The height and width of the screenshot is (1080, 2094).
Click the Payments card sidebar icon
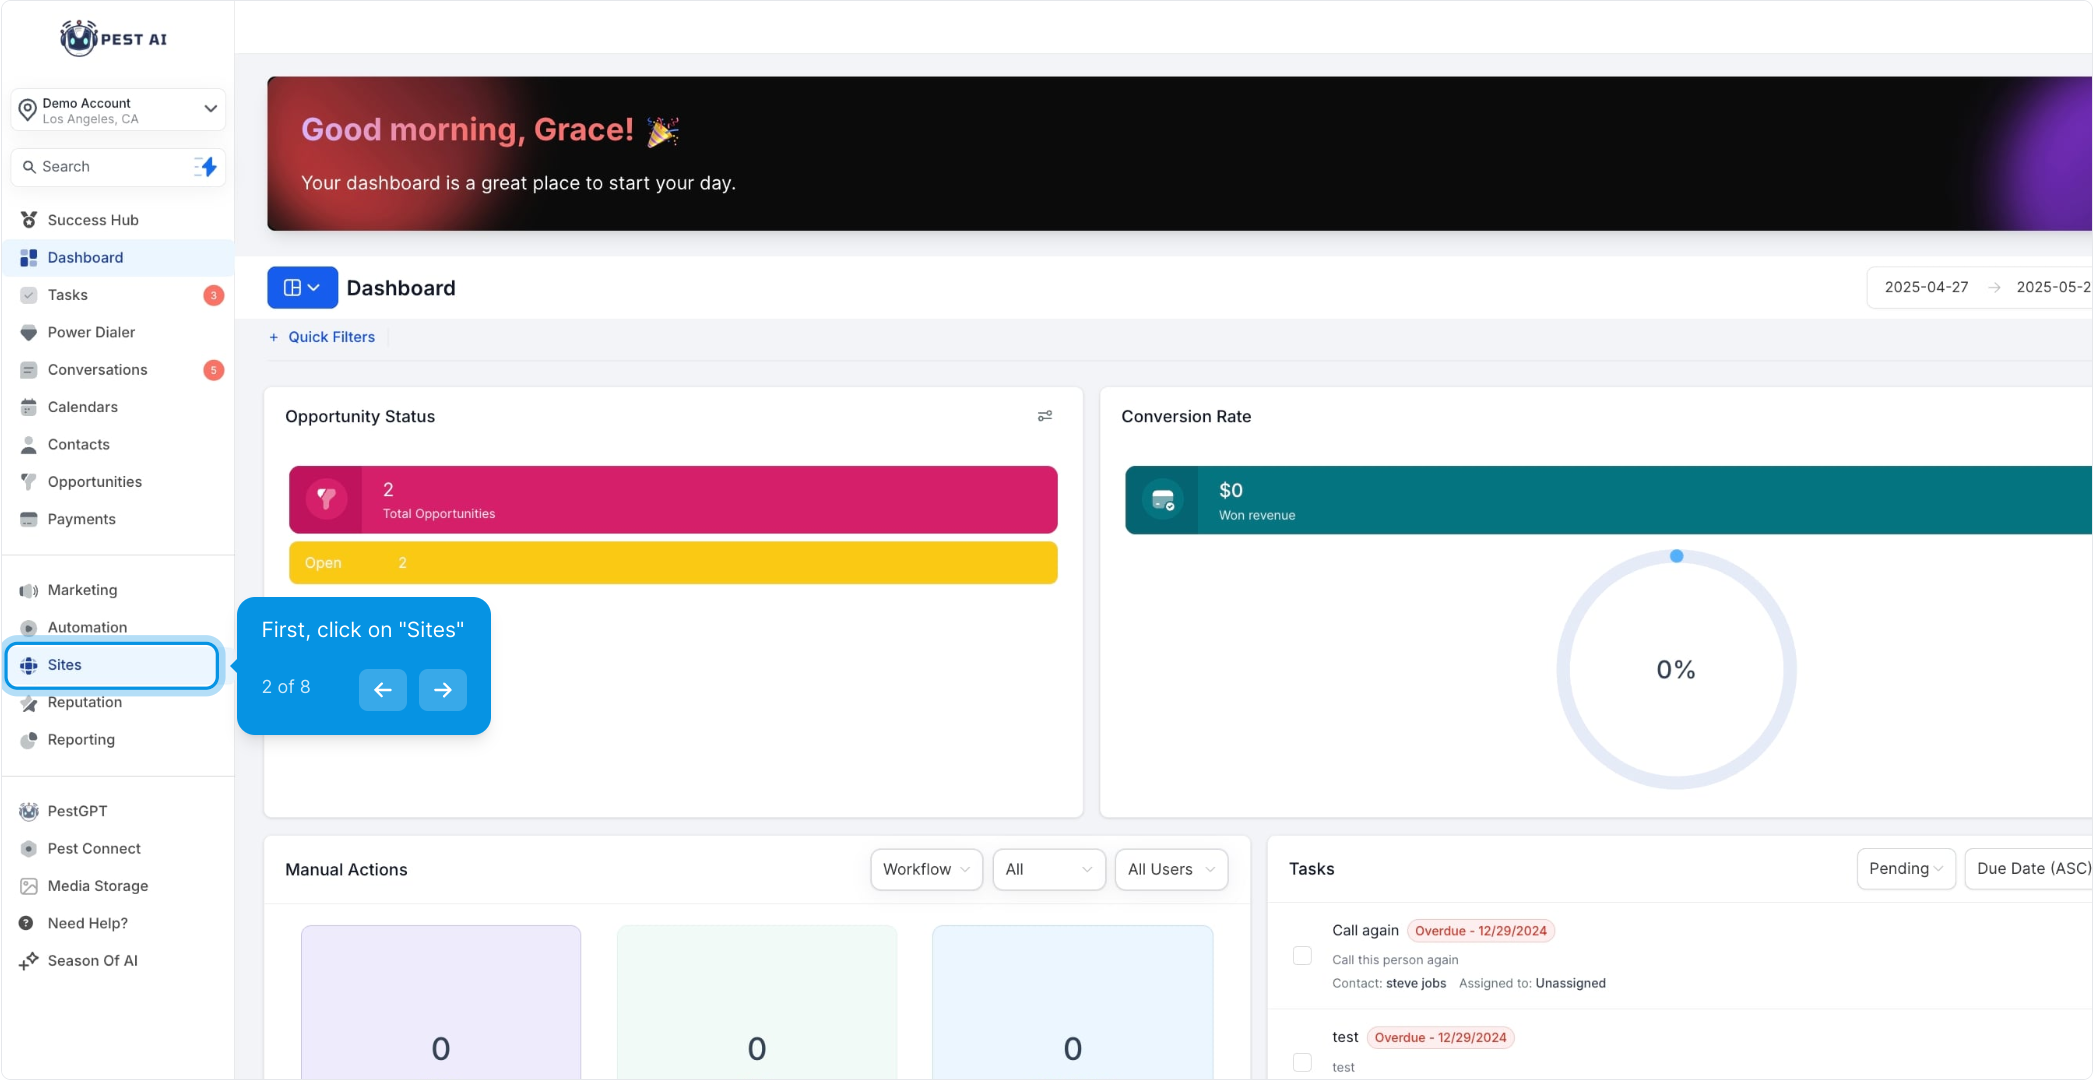coord(29,519)
